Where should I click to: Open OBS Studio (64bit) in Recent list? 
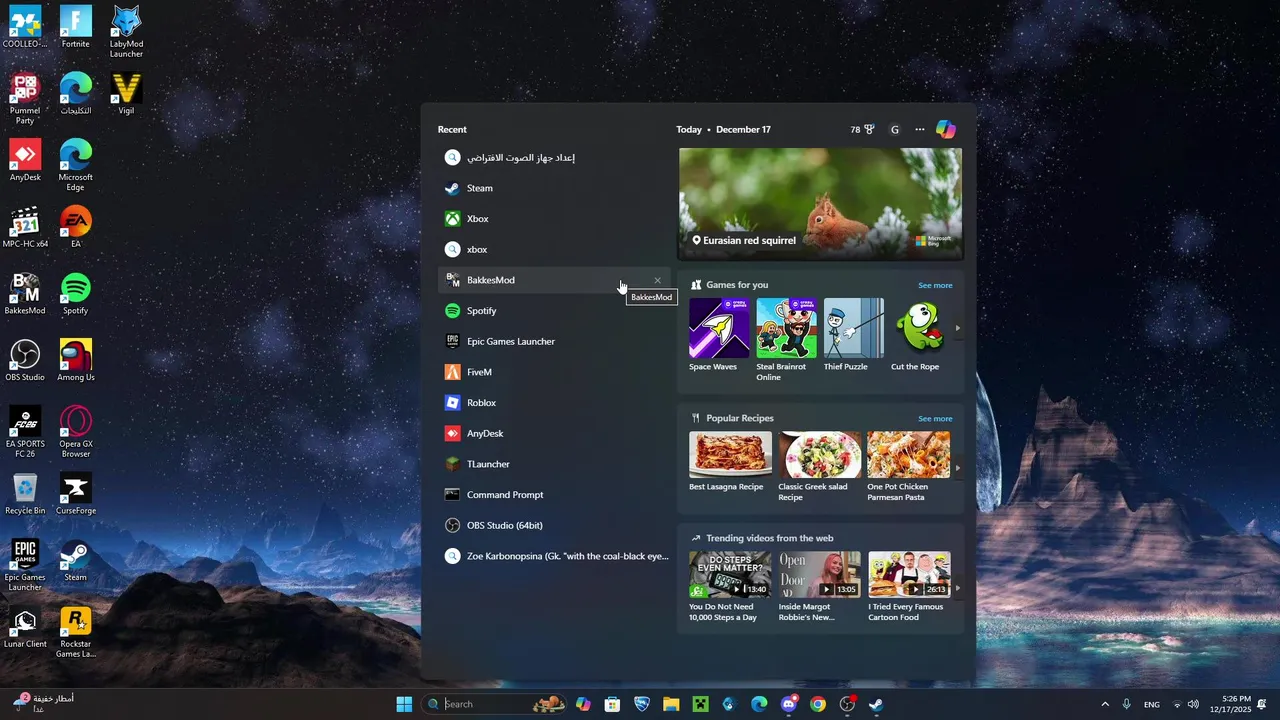554,525
